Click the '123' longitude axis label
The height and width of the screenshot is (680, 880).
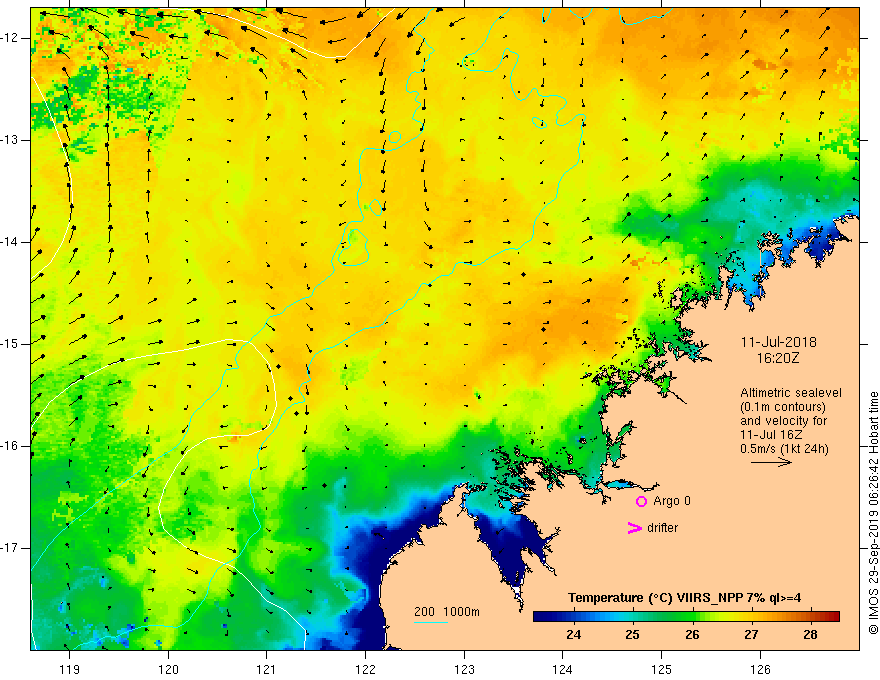point(464,669)
